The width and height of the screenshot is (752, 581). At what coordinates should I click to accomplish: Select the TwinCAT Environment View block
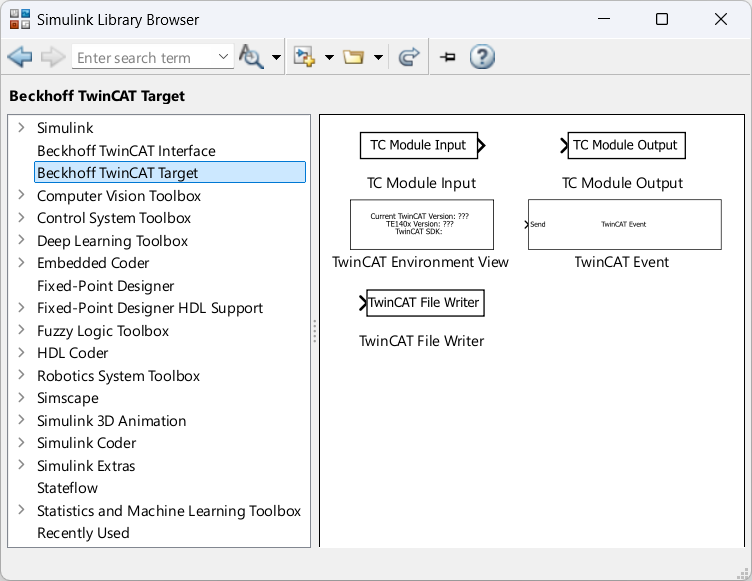click(422, 224)
